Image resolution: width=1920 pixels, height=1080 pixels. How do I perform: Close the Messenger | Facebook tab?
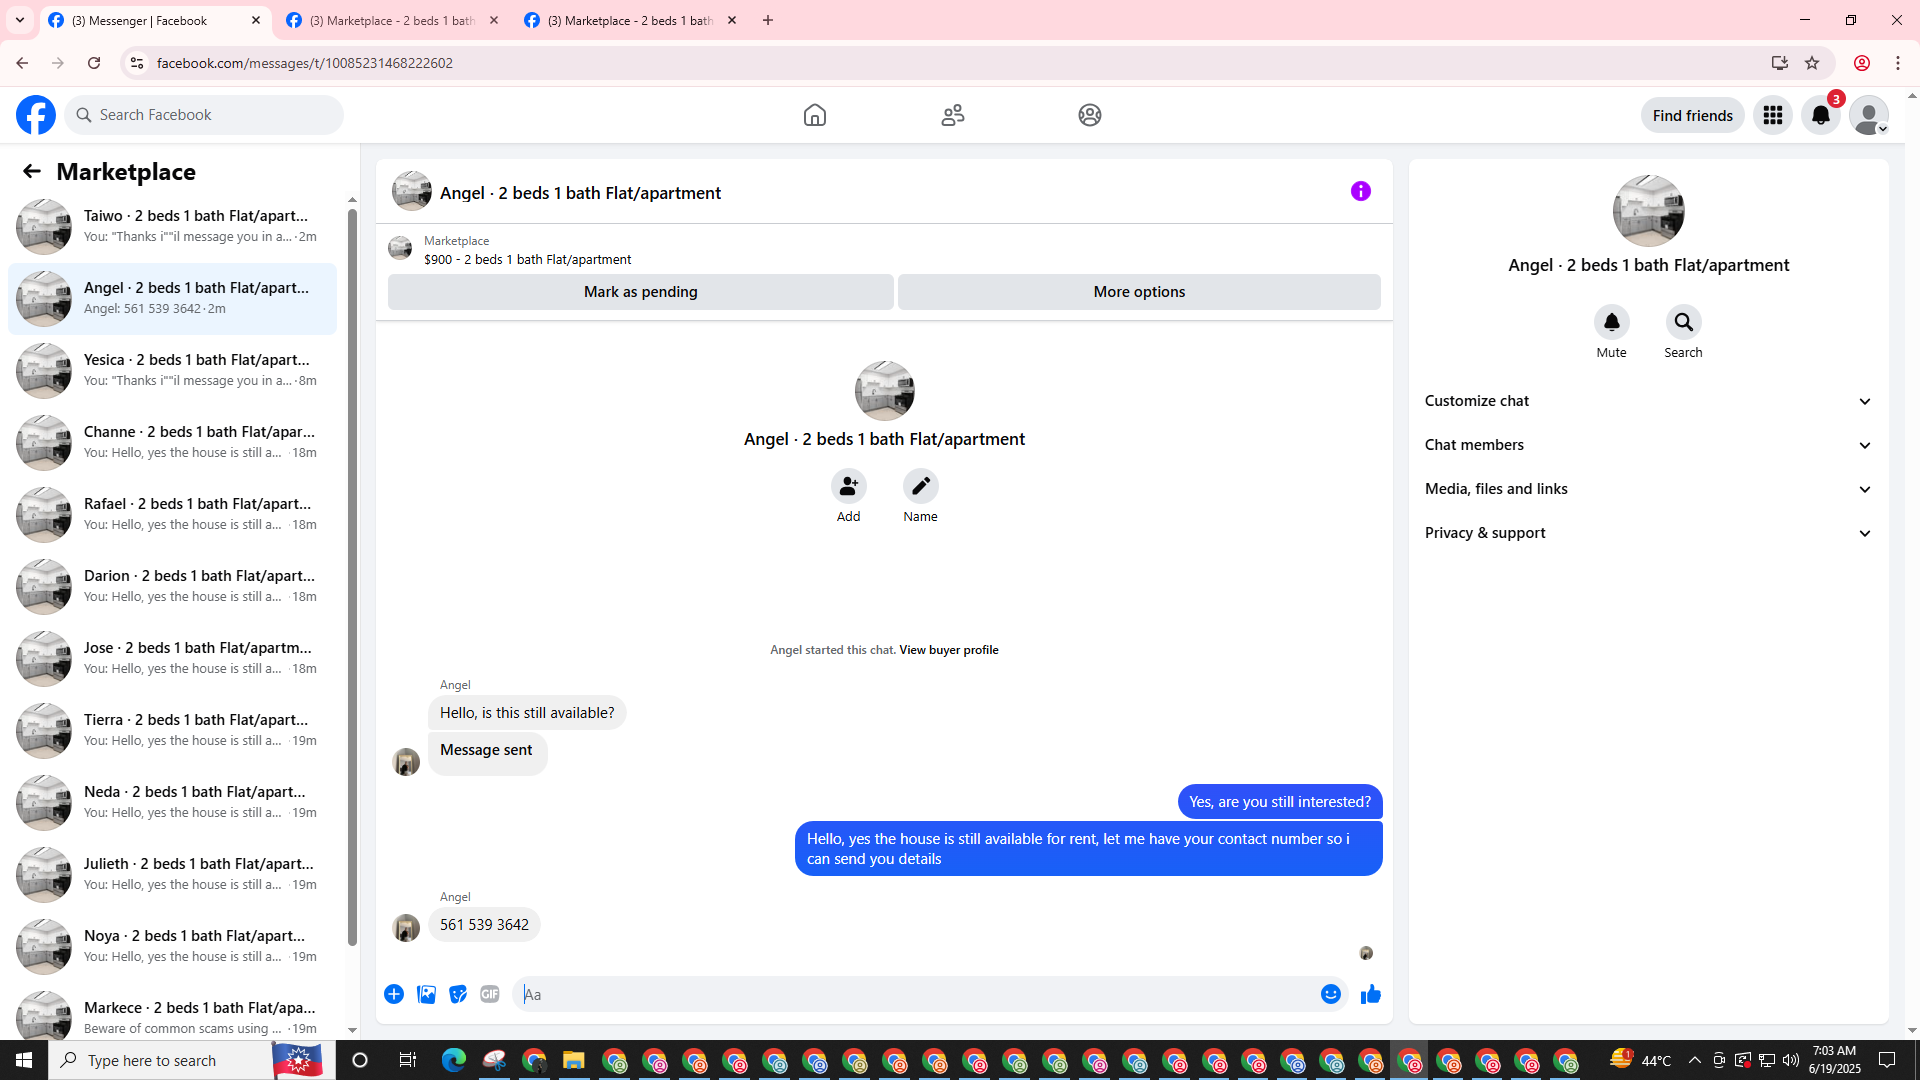coord(256,20)
